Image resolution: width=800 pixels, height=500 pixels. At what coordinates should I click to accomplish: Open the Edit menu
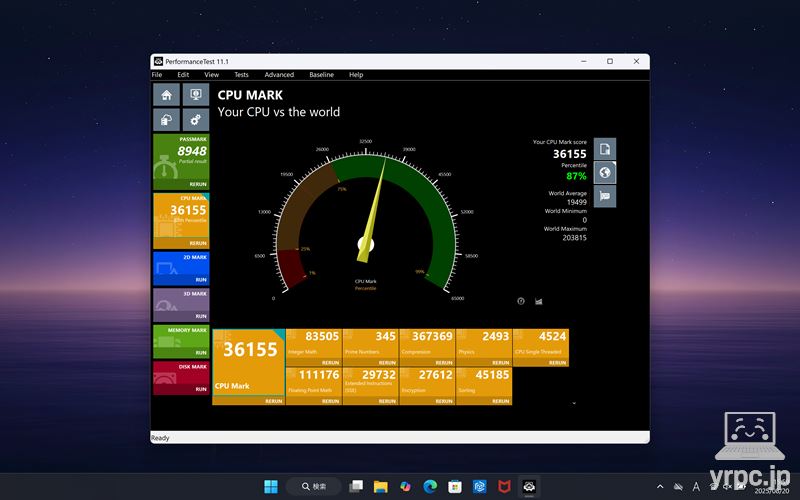(x=183, y=74)
